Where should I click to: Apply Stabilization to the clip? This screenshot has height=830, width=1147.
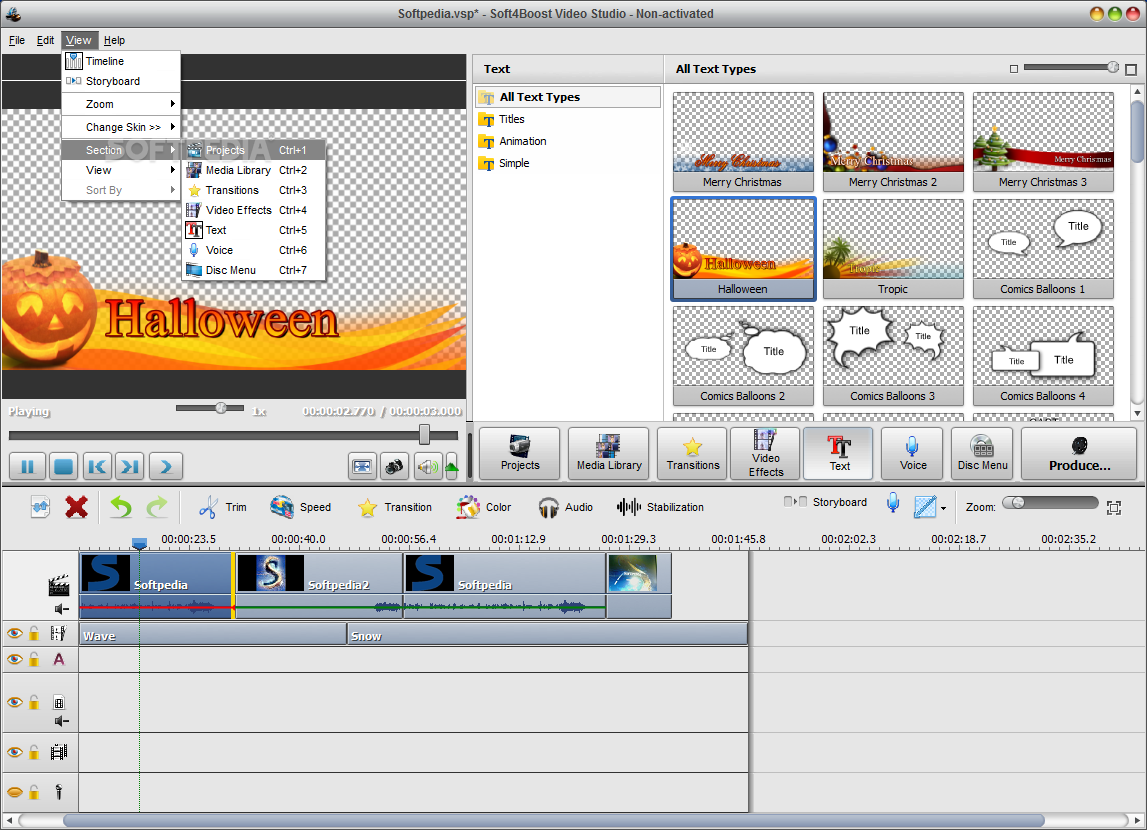pos(661,507)
